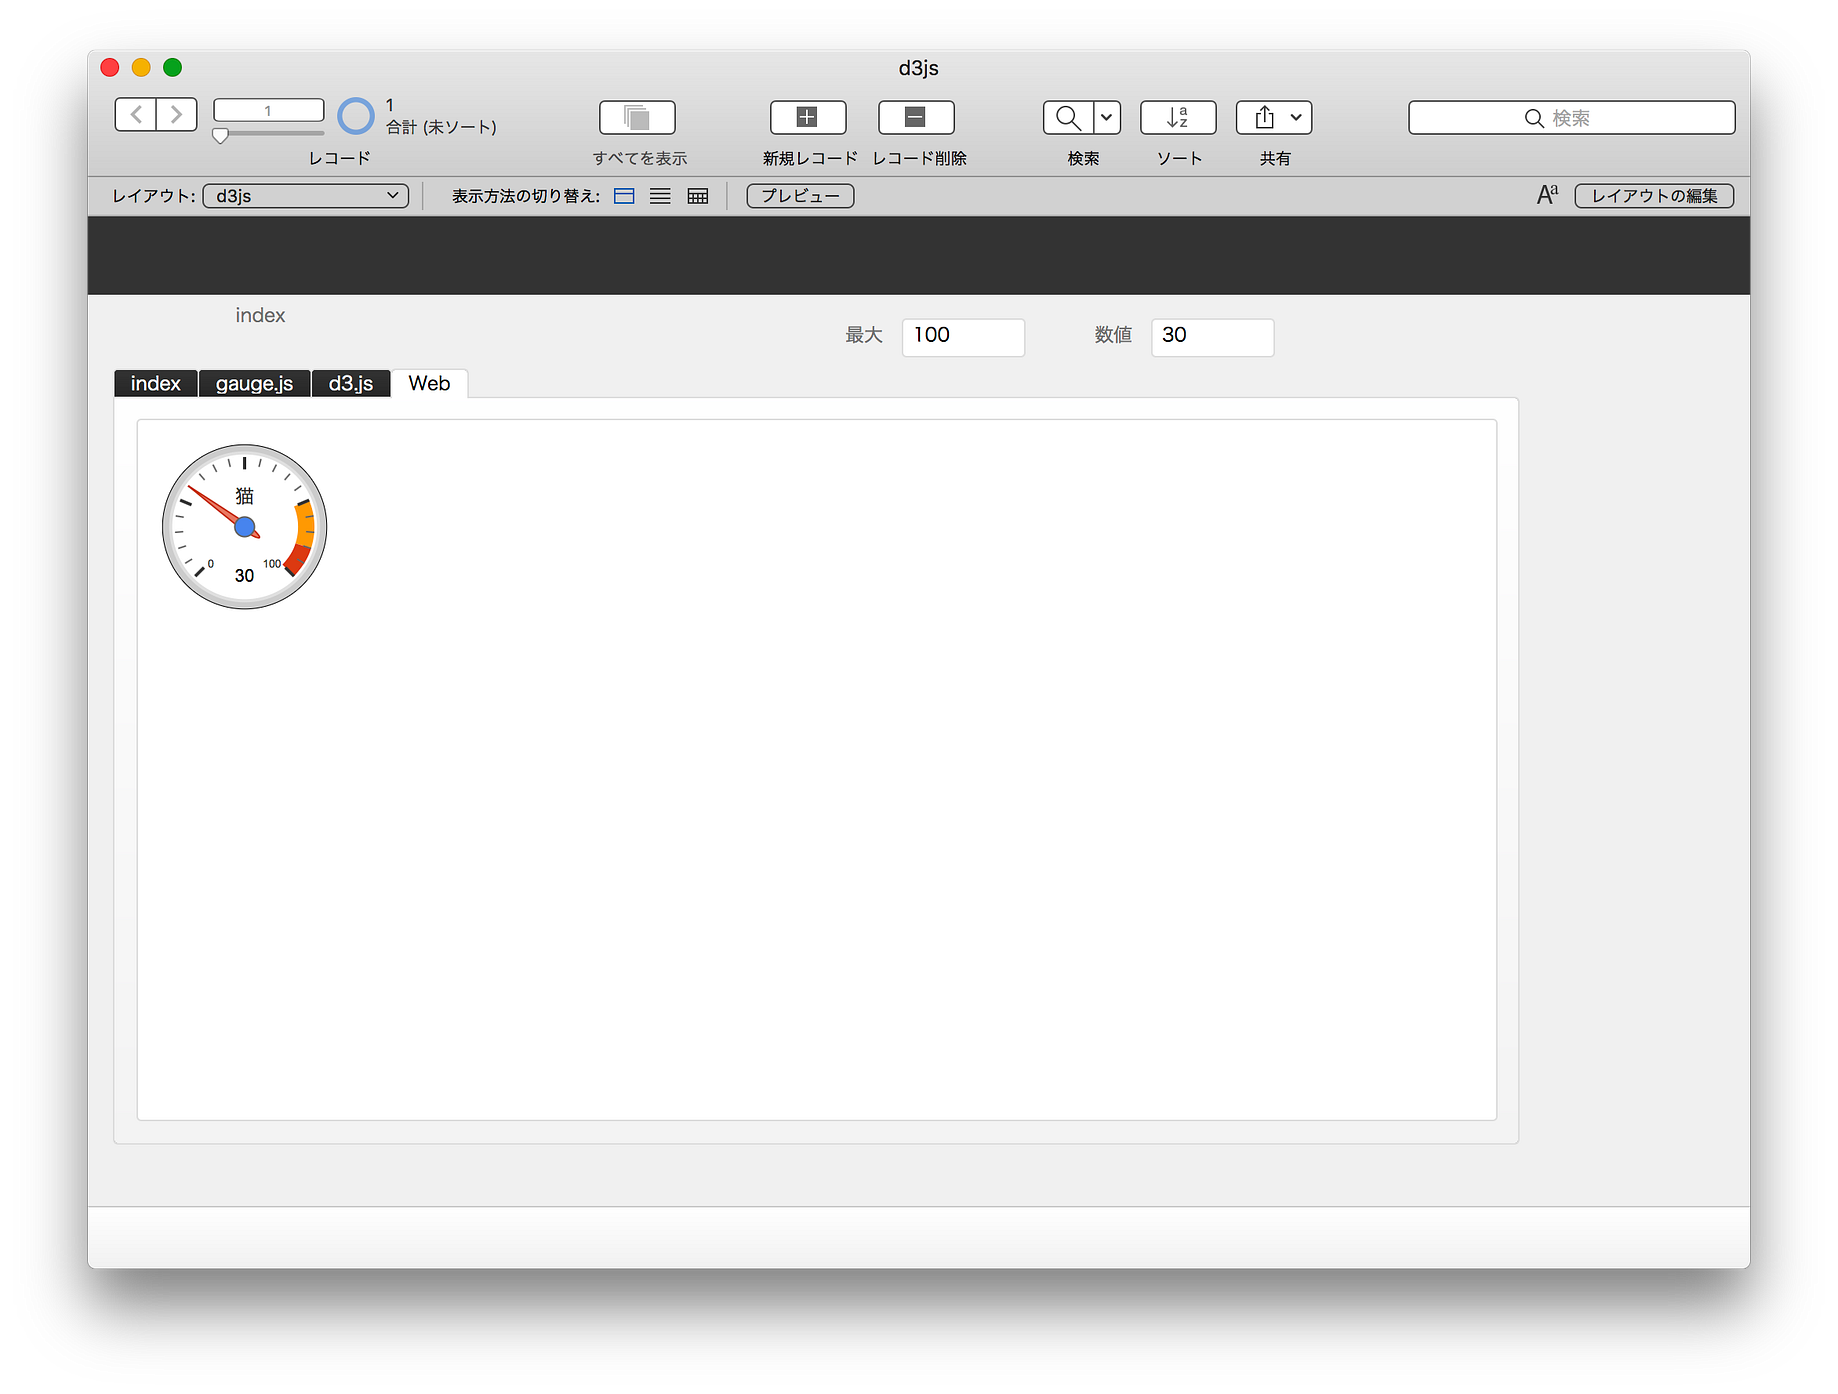1838x1394 pixels.
Task: Open レイアウトの編集 (Edit Layout)
Action: 1654,195
